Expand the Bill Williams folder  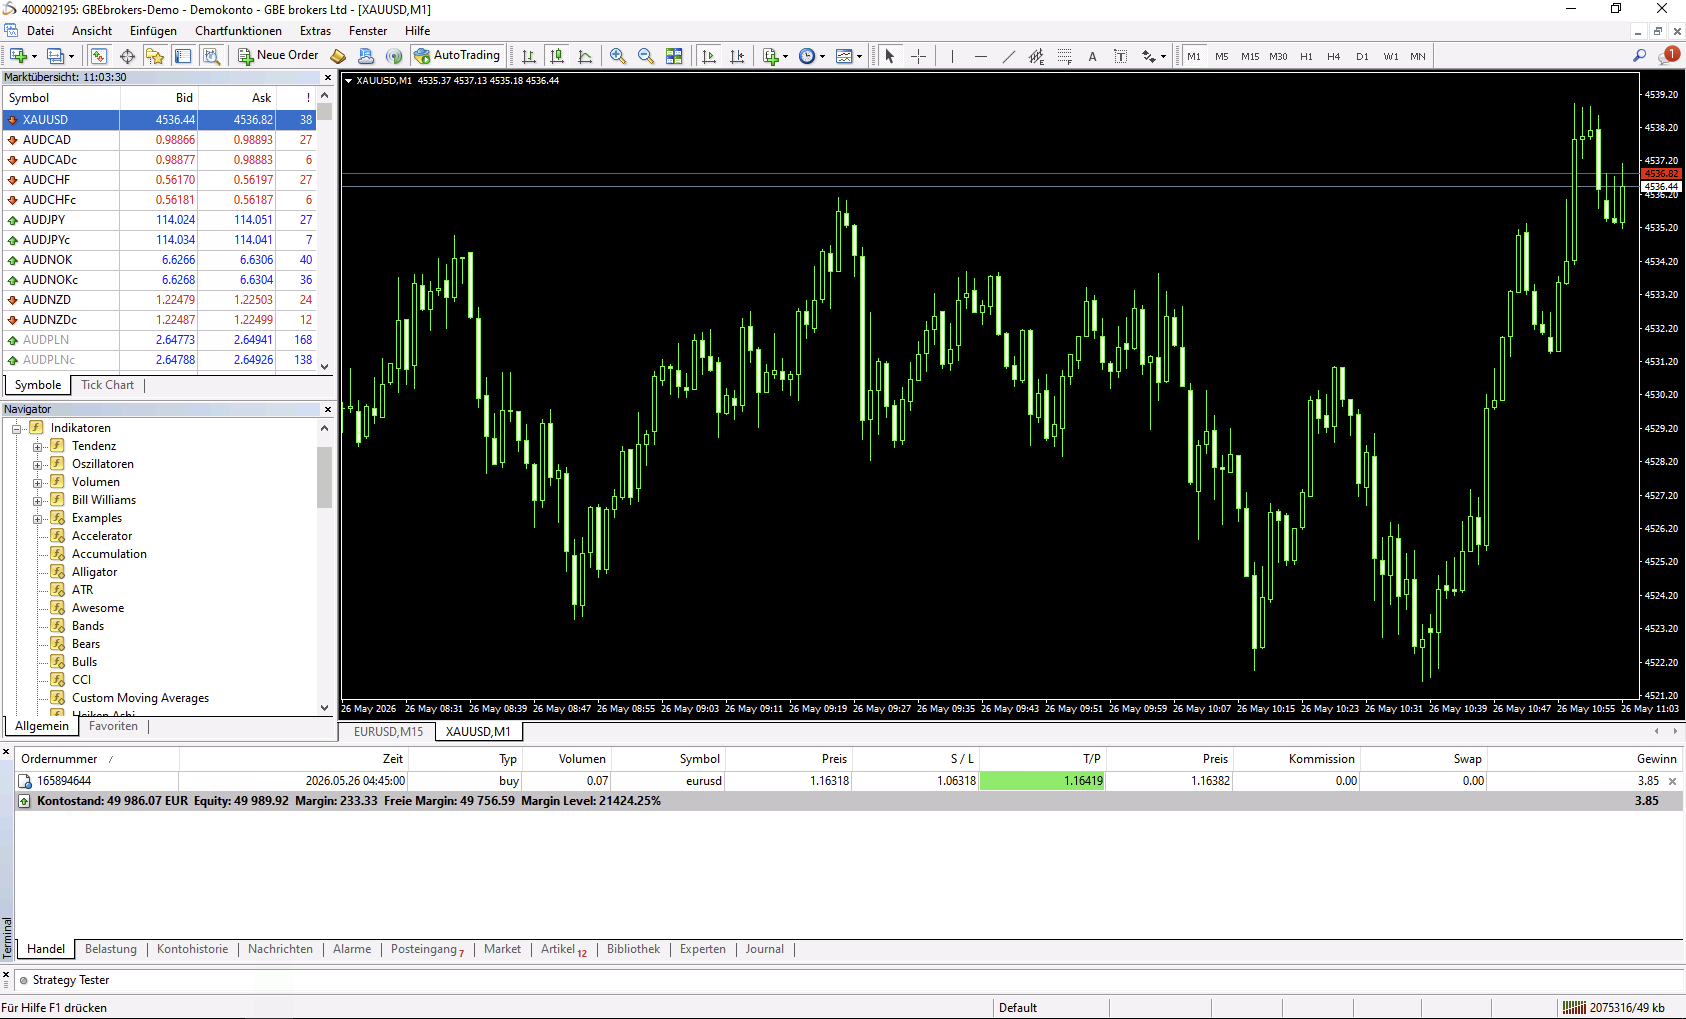[37, 500]
